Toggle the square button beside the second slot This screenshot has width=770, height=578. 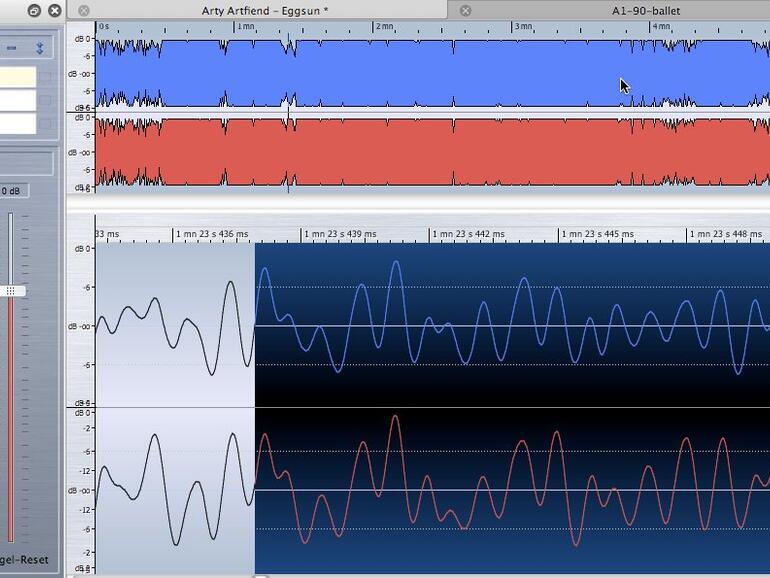tap(46, 100)
